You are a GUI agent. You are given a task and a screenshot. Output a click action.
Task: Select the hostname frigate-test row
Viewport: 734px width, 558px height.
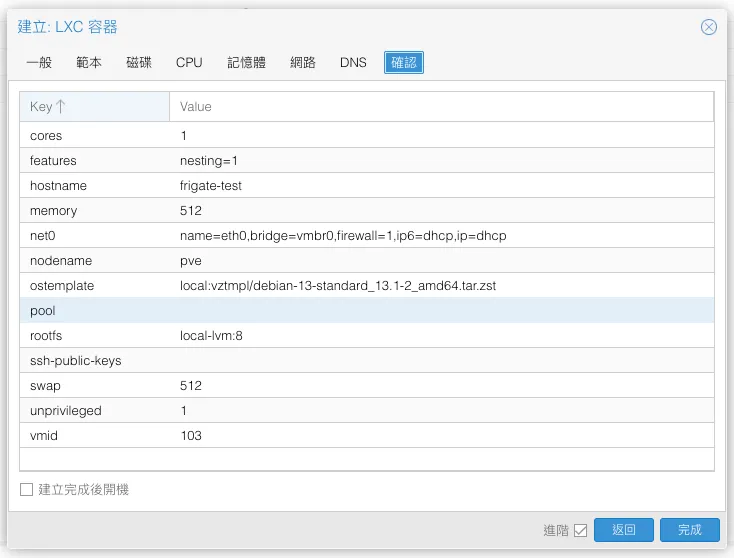[x=366, y=186]
